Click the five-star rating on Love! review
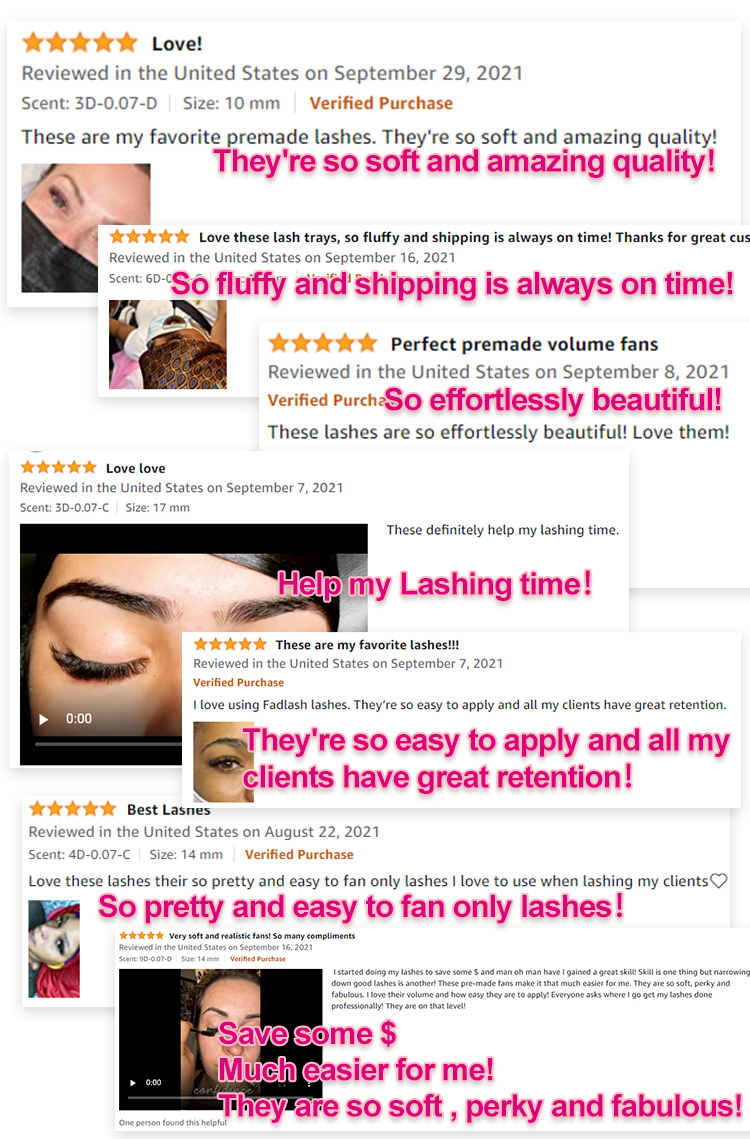Viewport: 750px width, 1139px height. click(x=80, y=43)
